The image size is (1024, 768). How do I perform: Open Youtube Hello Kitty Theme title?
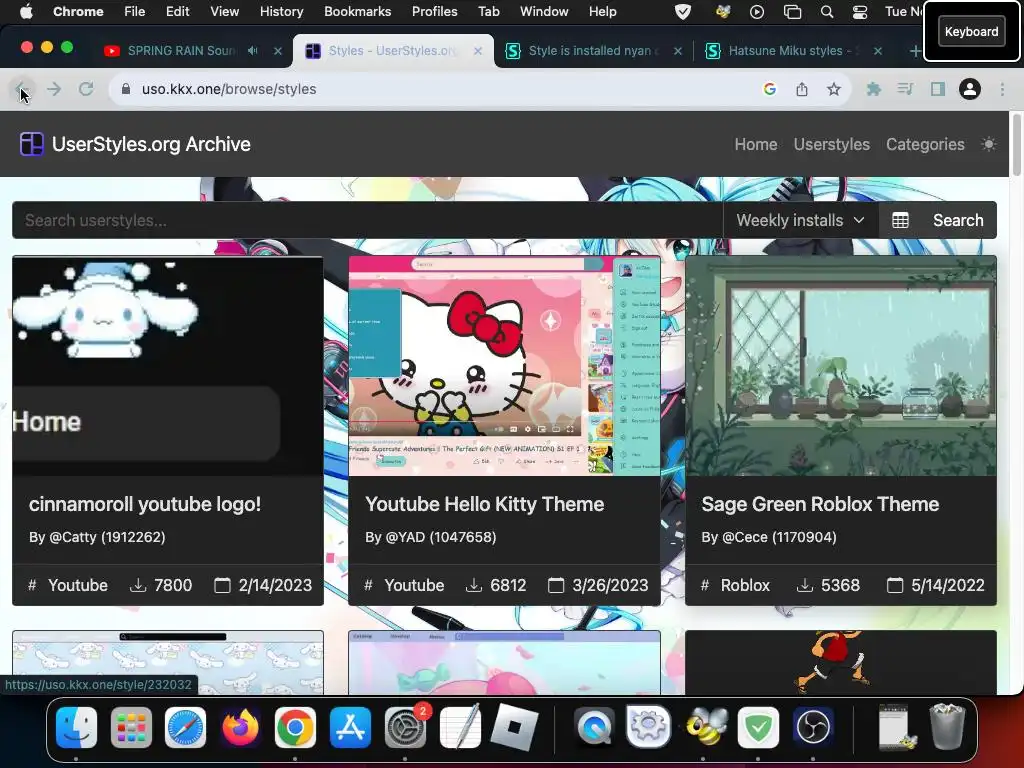[x=485, y=504]
